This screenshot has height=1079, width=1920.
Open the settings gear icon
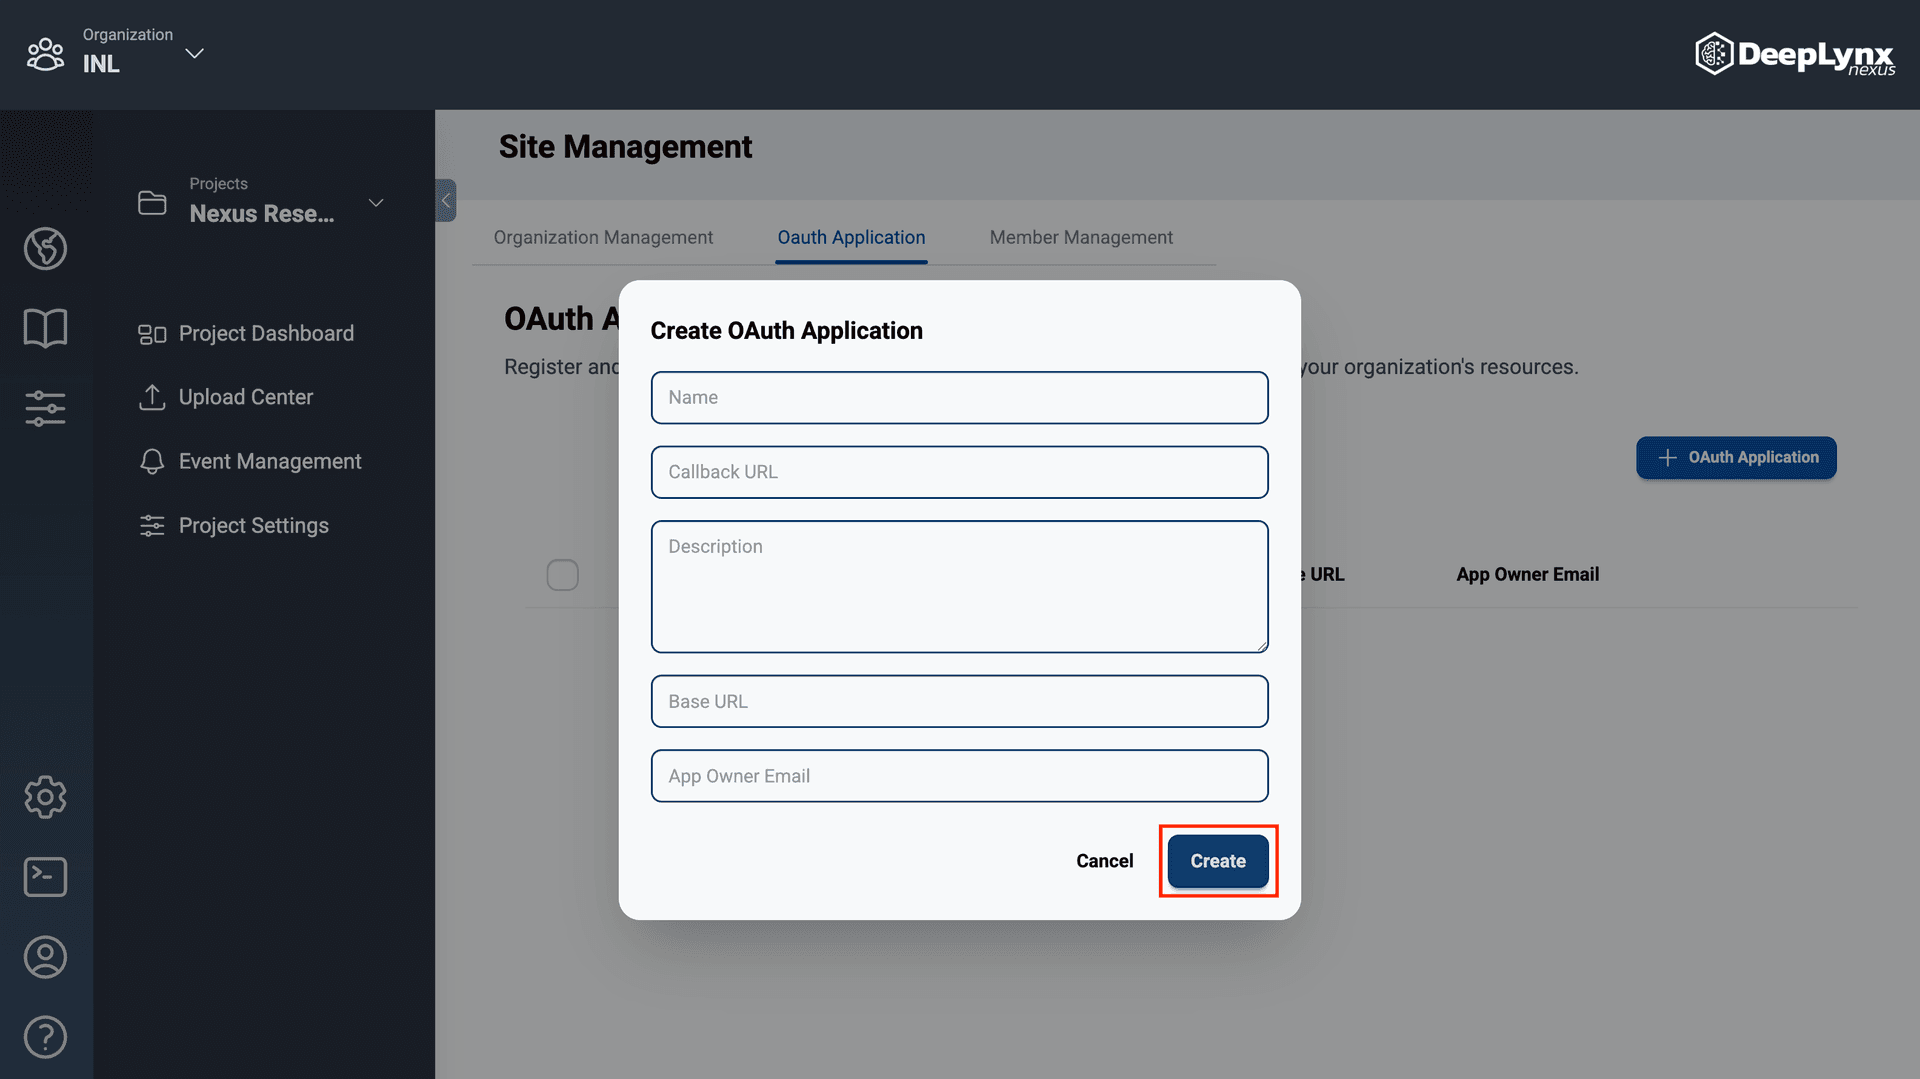45,797
